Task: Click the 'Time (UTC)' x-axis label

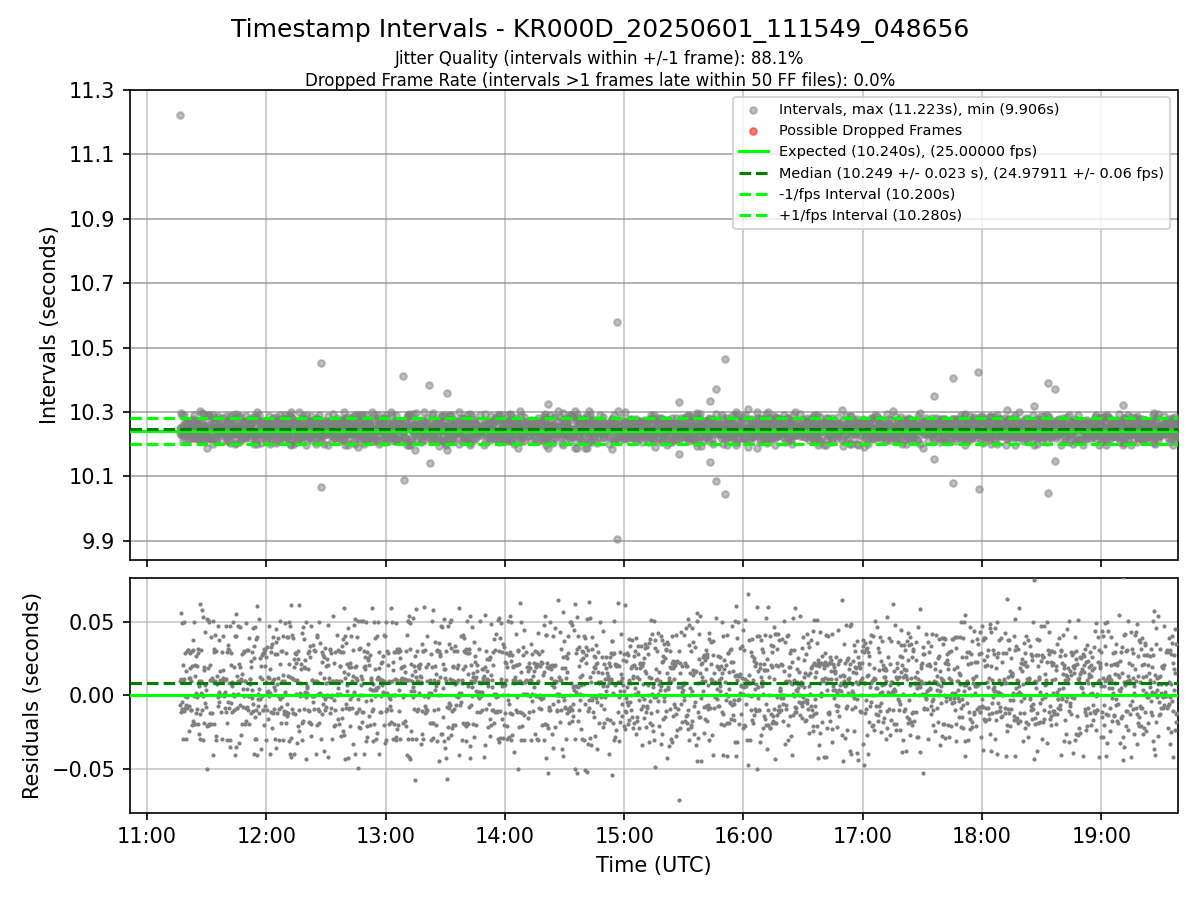Action: coord(653,865)
